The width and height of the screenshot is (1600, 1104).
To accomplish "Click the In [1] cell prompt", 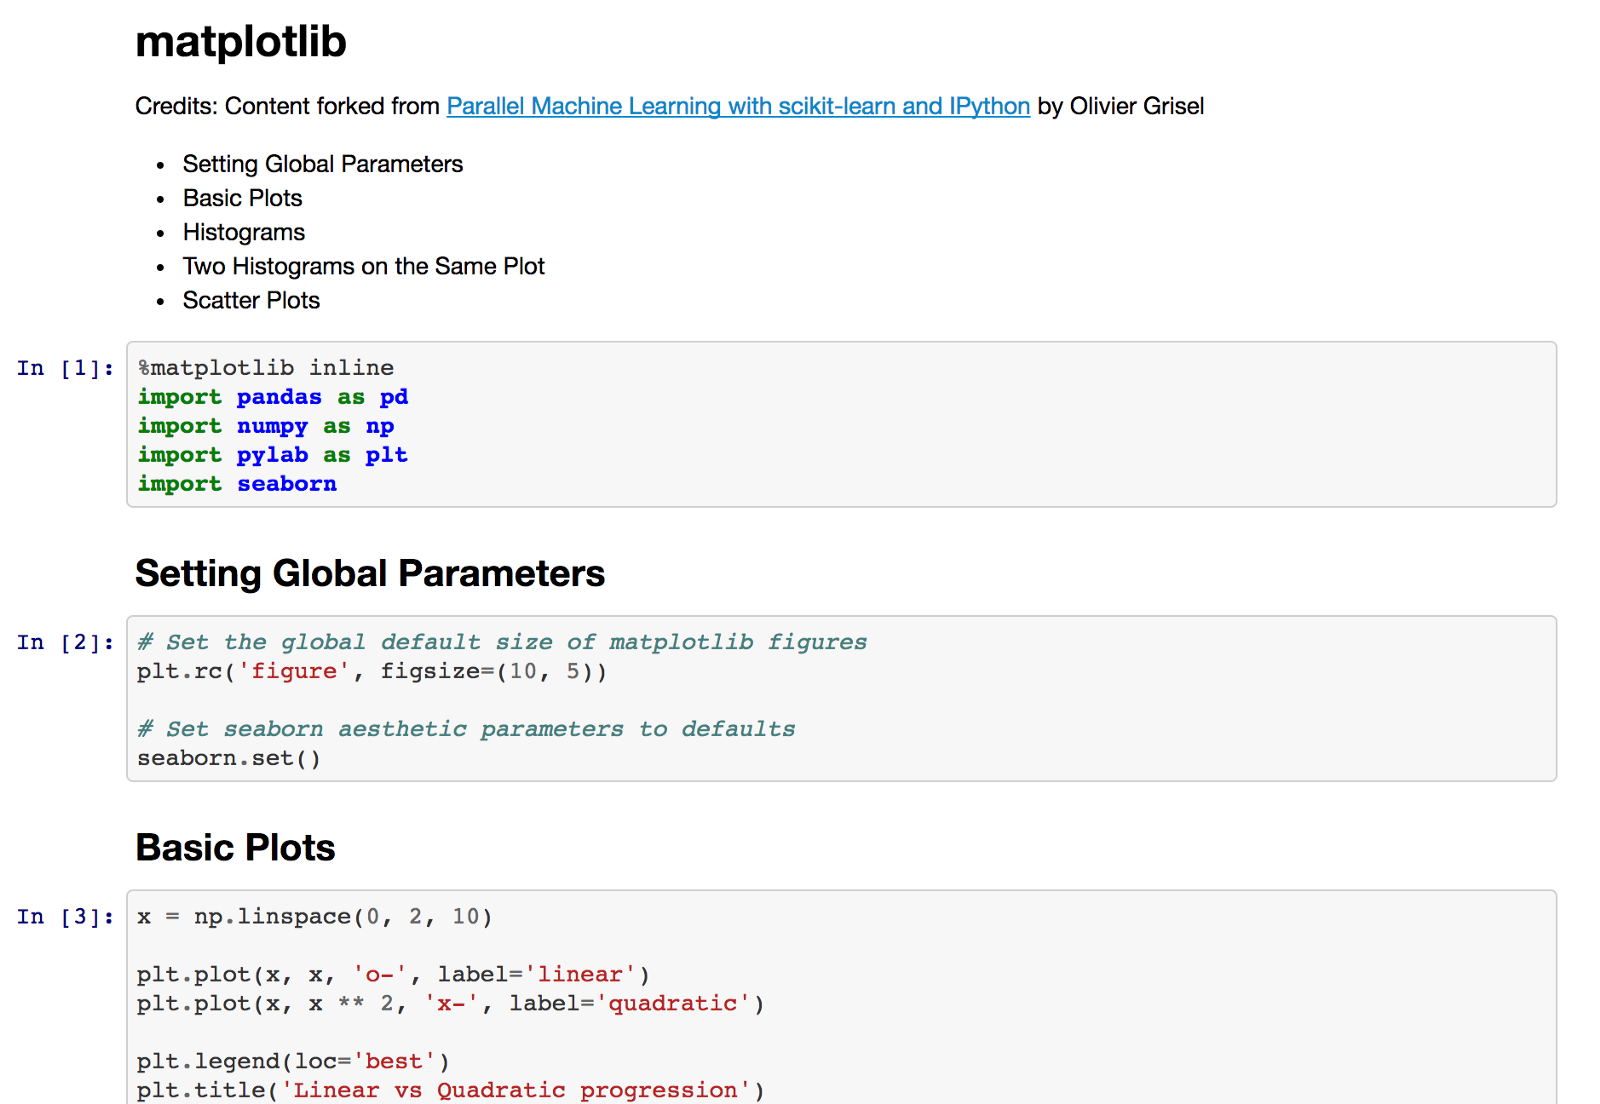I will [65, 368].
